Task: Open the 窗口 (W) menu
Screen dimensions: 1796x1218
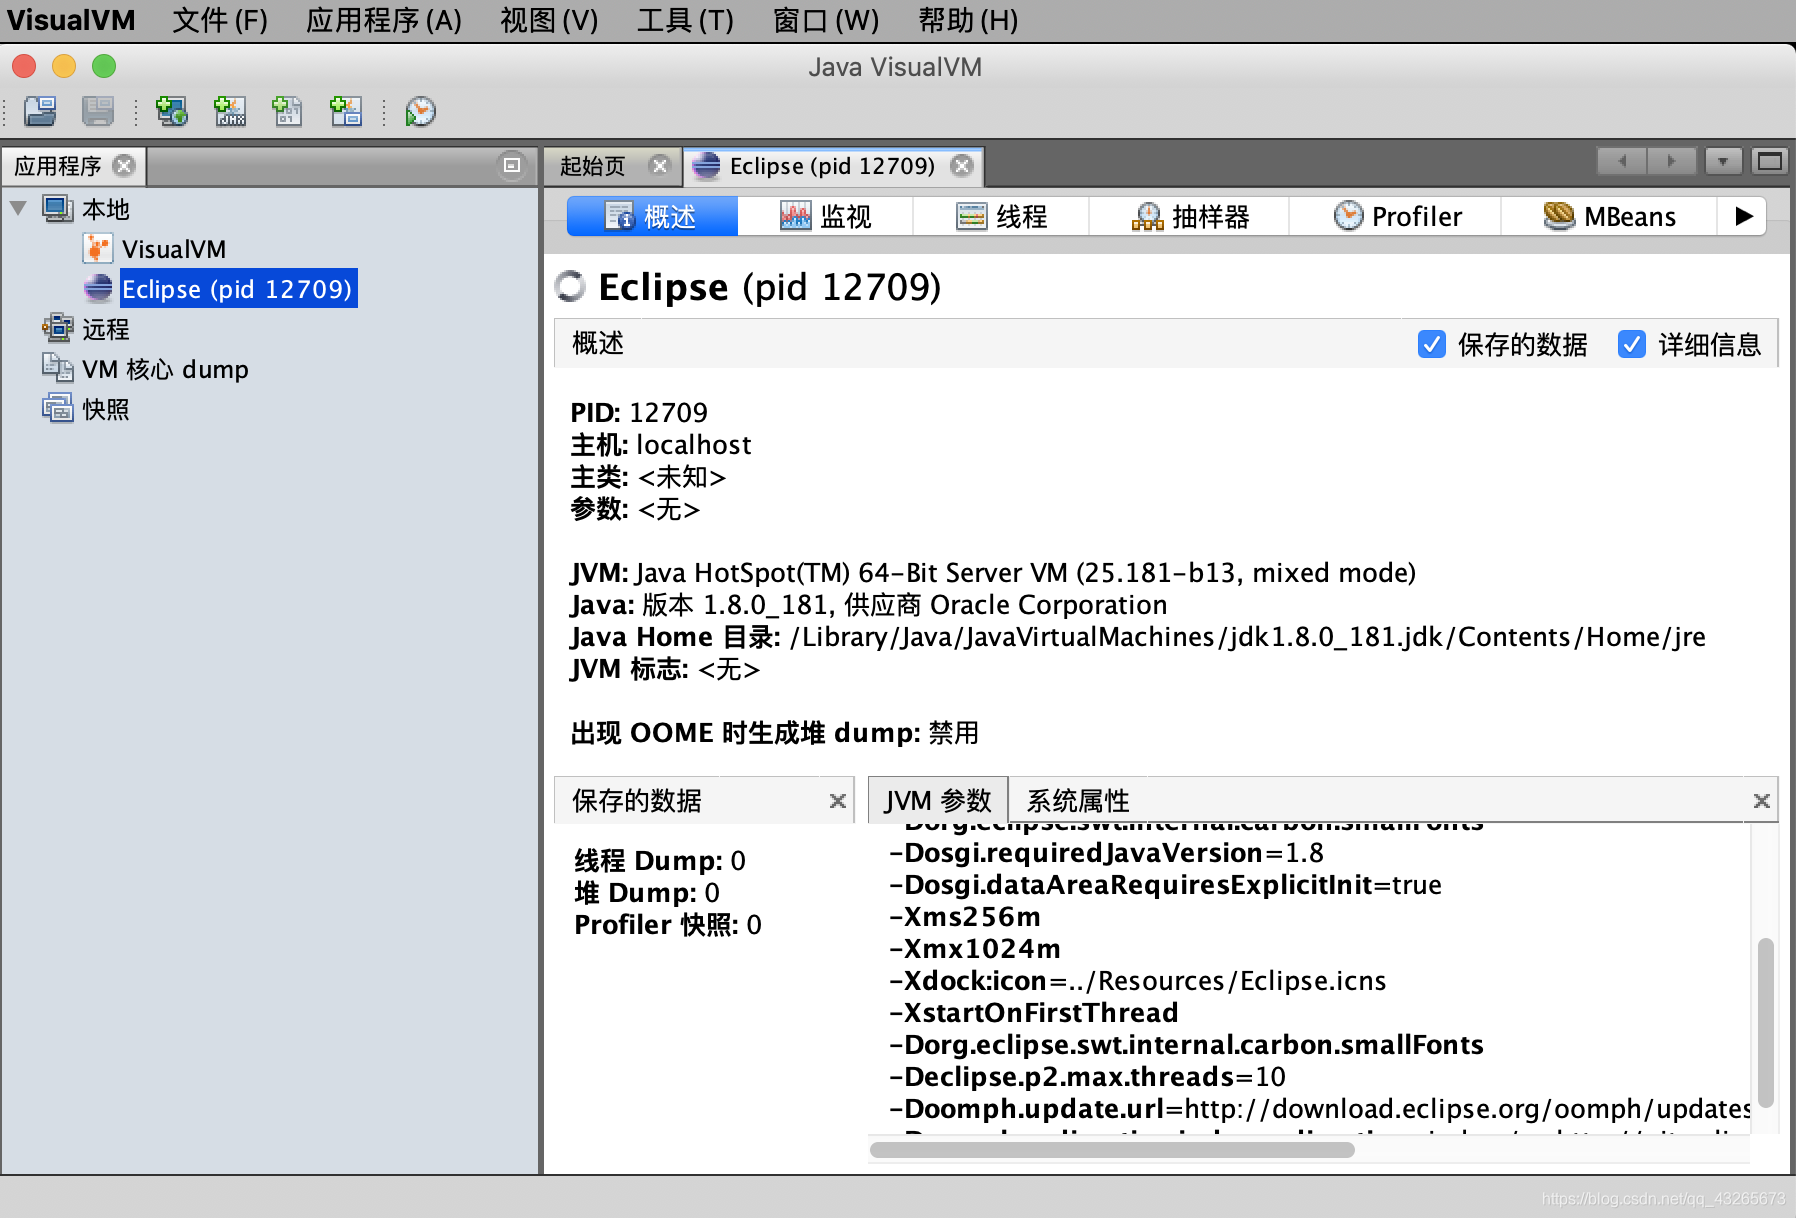Action: coord(826,20)
